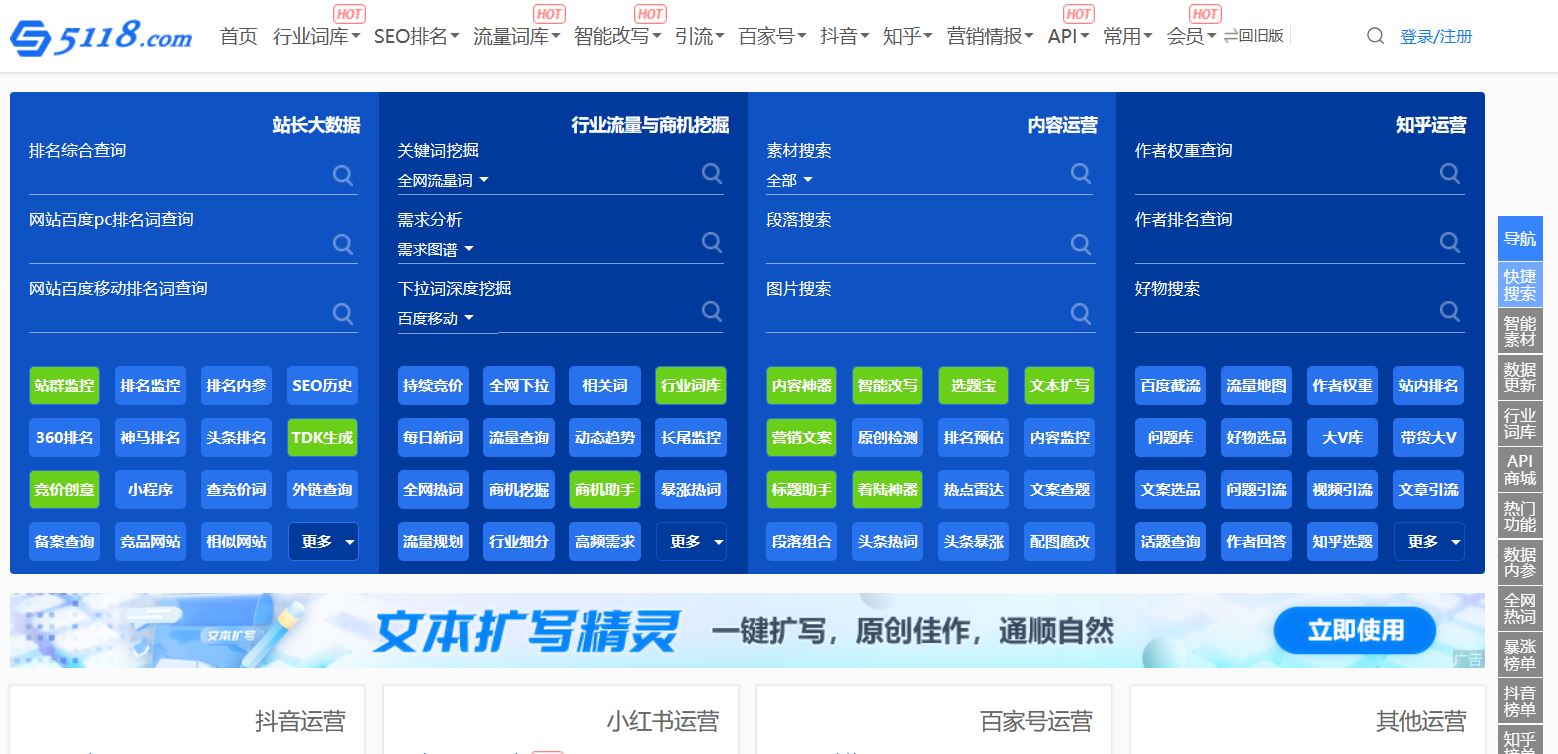1558x754 pixels.
Task: Open the 百度移动 dropdown
Action: click(x=435, y=318)
